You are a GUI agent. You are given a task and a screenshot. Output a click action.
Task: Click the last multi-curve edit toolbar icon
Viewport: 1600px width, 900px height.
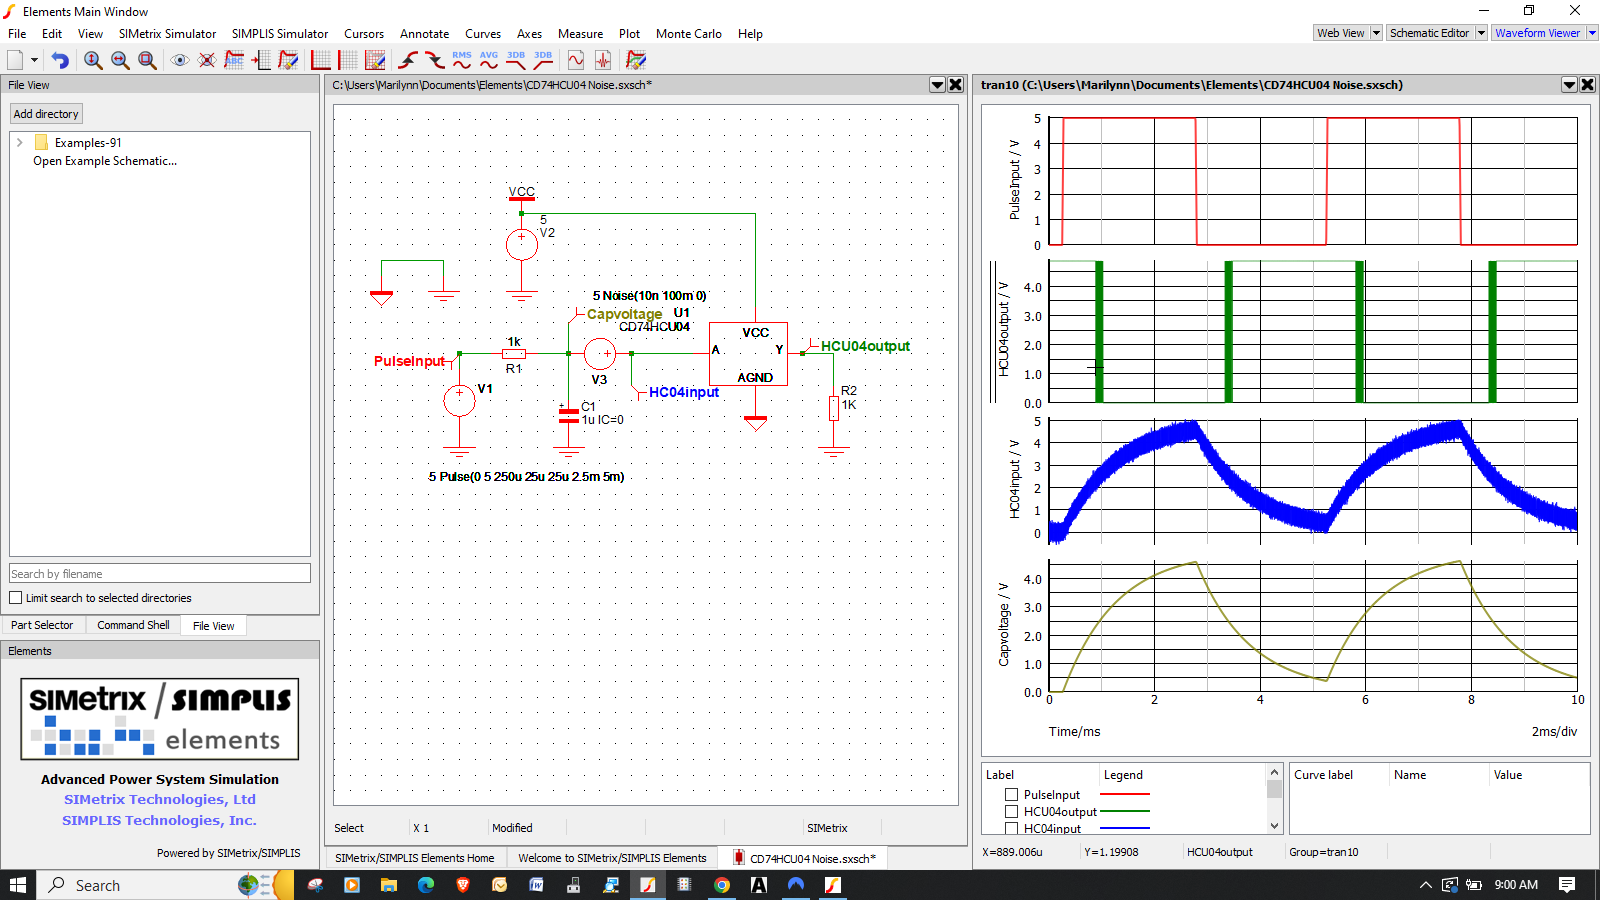(x=636, y=60)
